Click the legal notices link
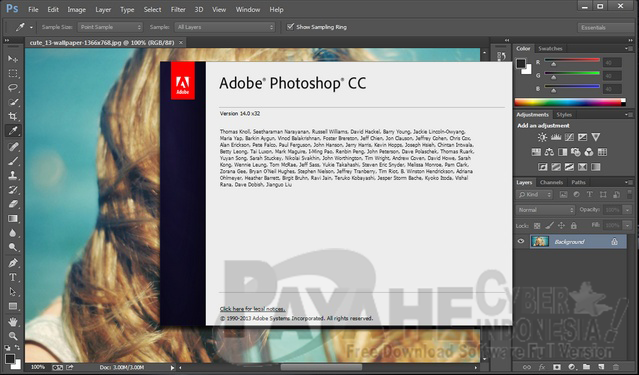This screenshot has width=639, height=375. point(252,309)
